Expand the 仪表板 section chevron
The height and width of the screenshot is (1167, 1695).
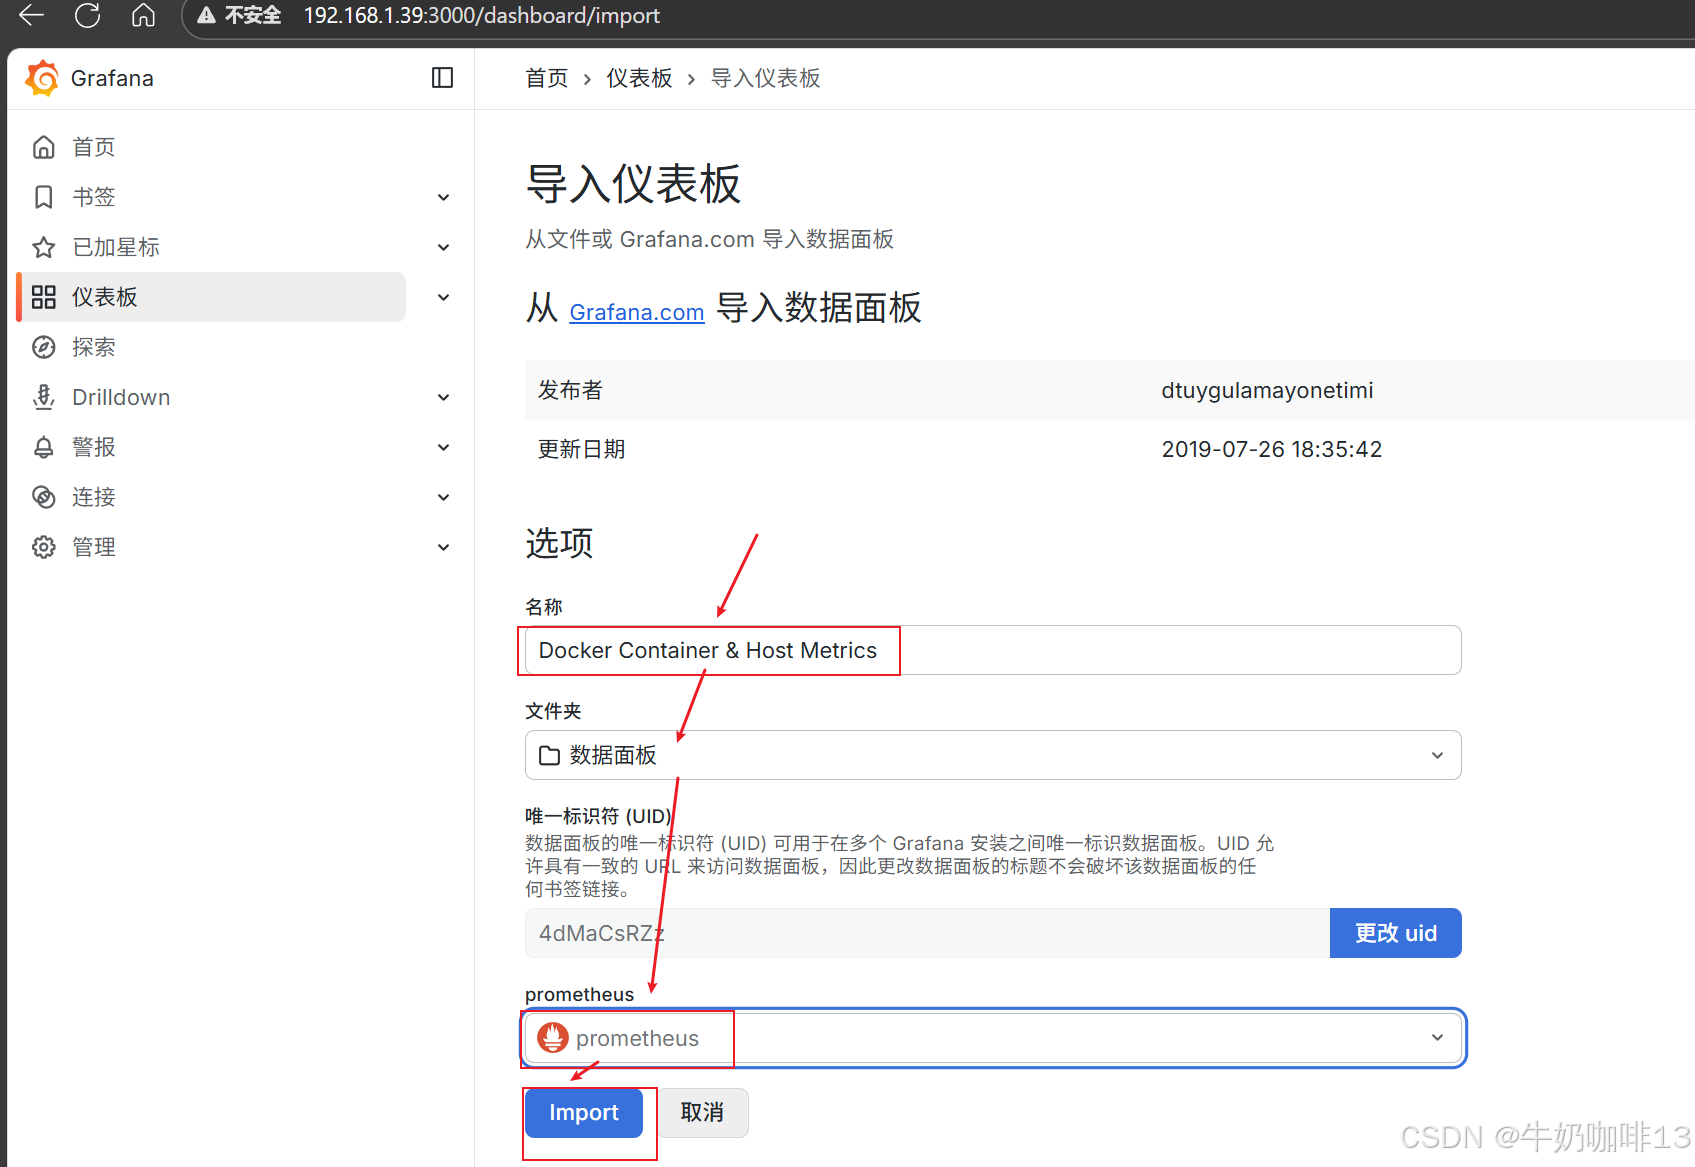pos(444,297)
